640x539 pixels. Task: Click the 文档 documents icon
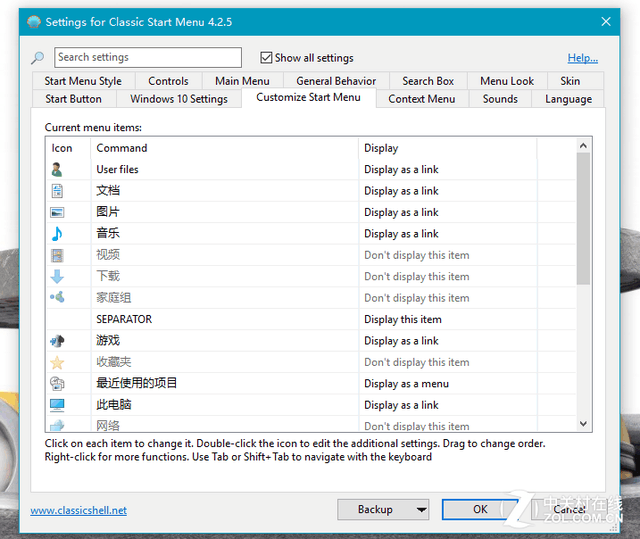pyautogui.click(x=57, y=191)
